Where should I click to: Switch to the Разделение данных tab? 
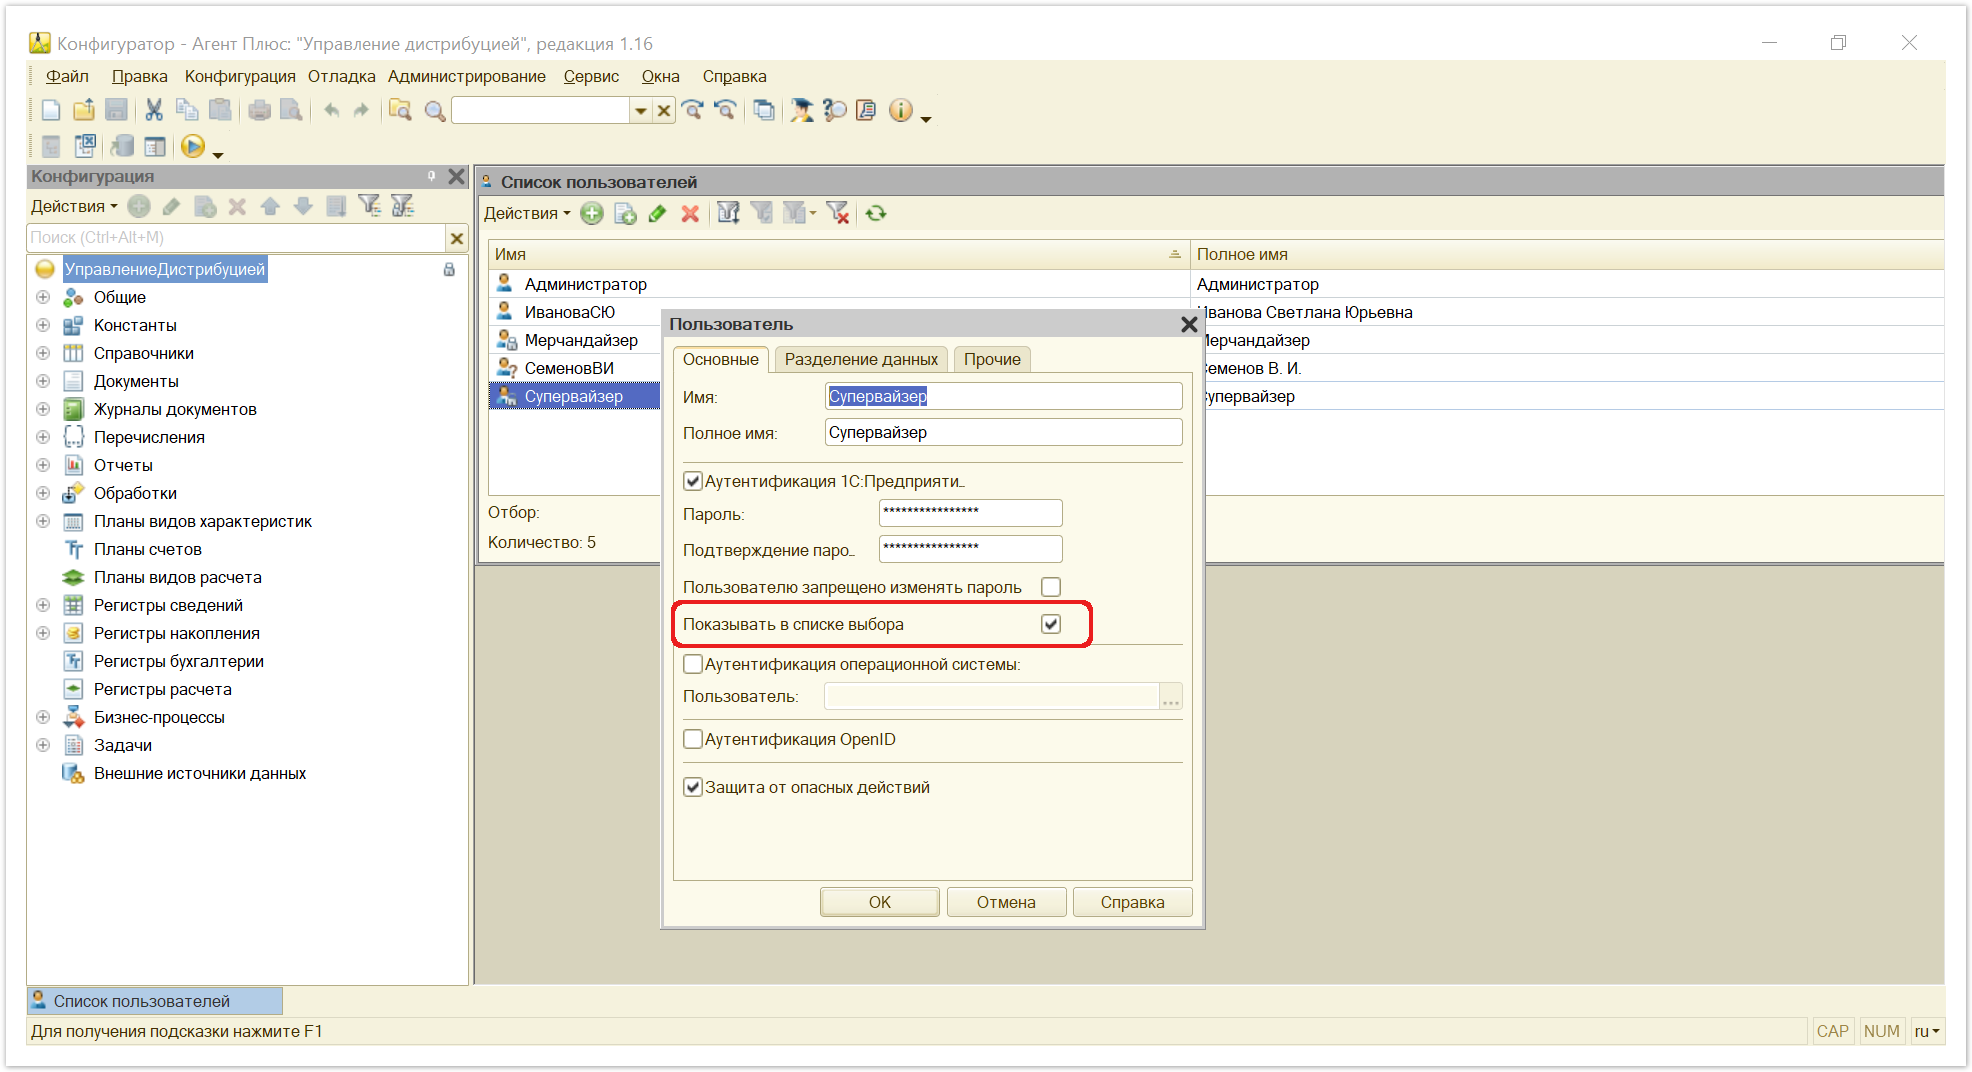861,359
